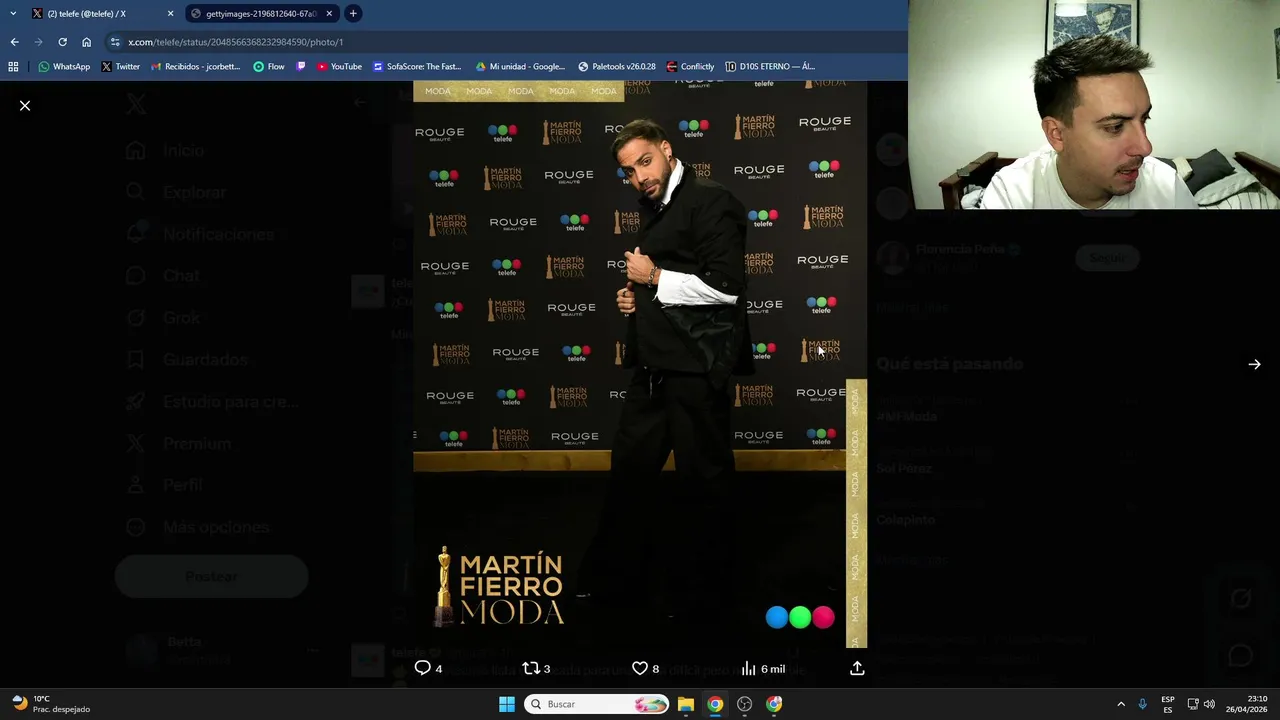Open the purple Twitch bookmark icon
This screenshot has height=720, width=1280.
click(x=301, y=67)
